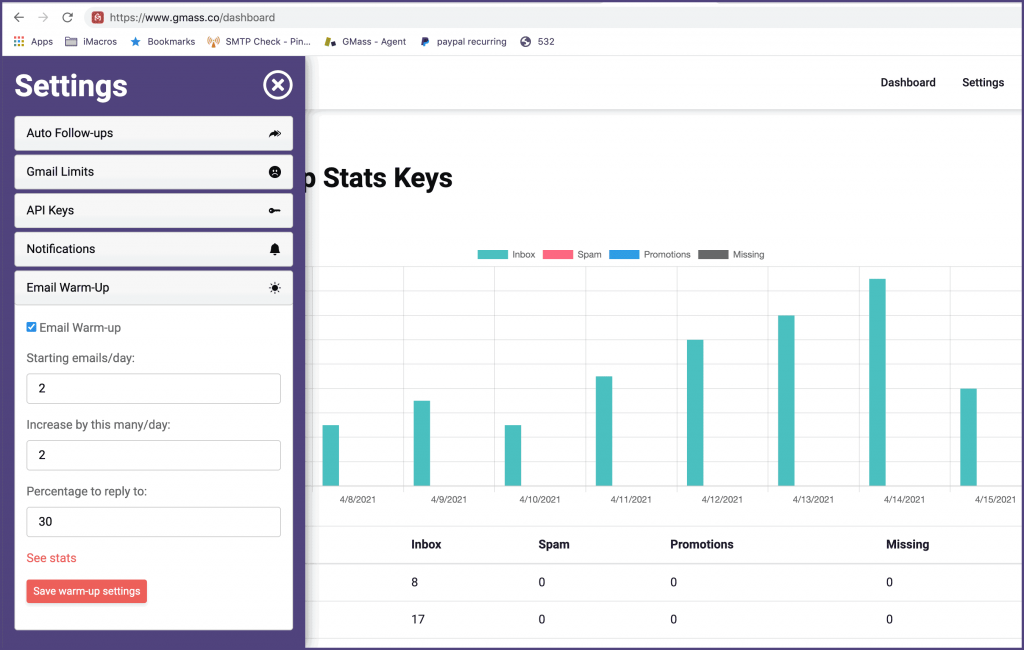Focus the Percentage to reply to field
Viewport: 1024px width, 650px height.
pyautogui.click(x=153, y=522)
